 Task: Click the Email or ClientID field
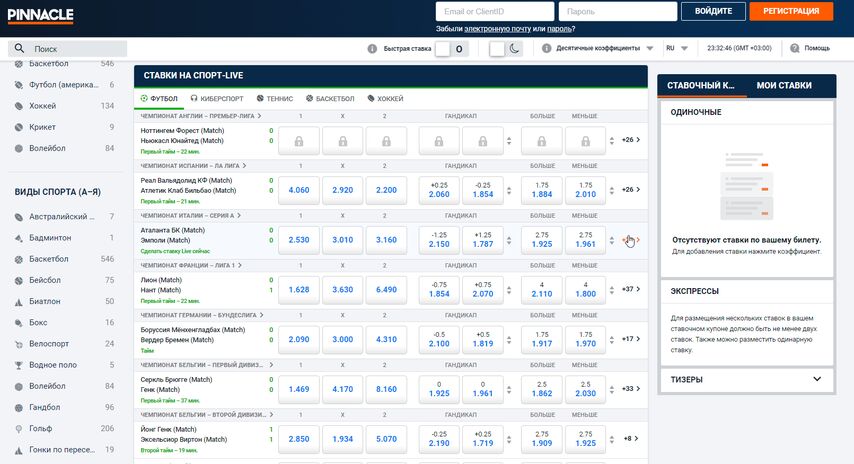(495, 11)
